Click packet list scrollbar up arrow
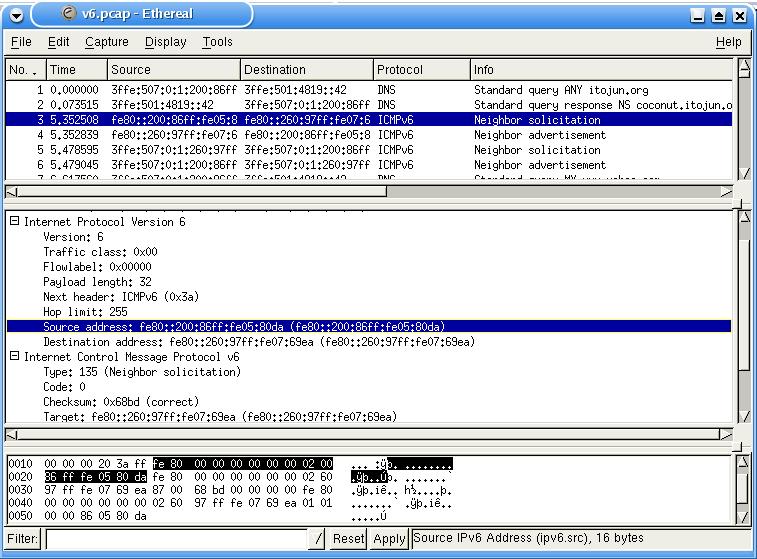Viewport: 757px width, 559px height. click(x=743, y=69)
